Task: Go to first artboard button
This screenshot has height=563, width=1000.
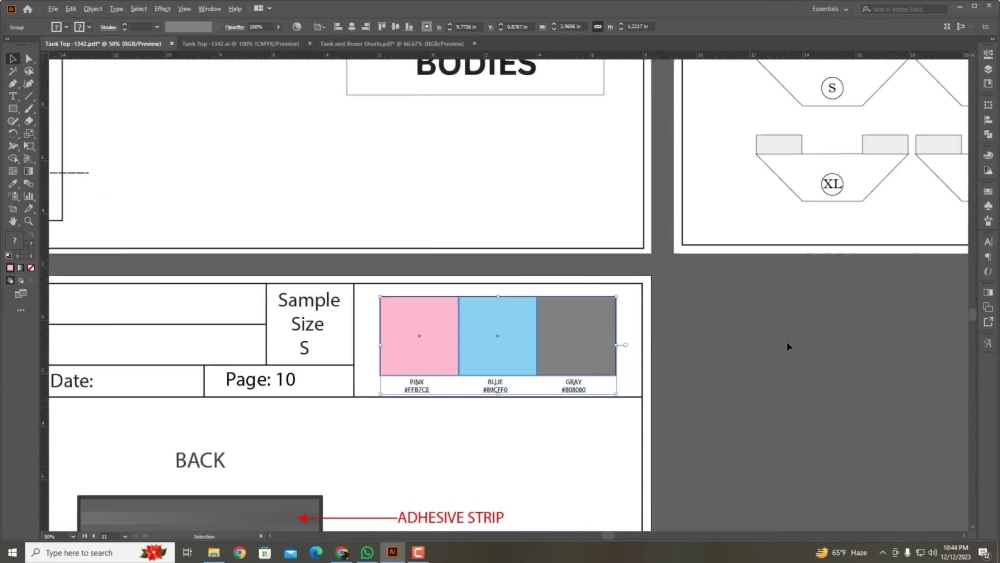Action: click(x=84, y=536)
